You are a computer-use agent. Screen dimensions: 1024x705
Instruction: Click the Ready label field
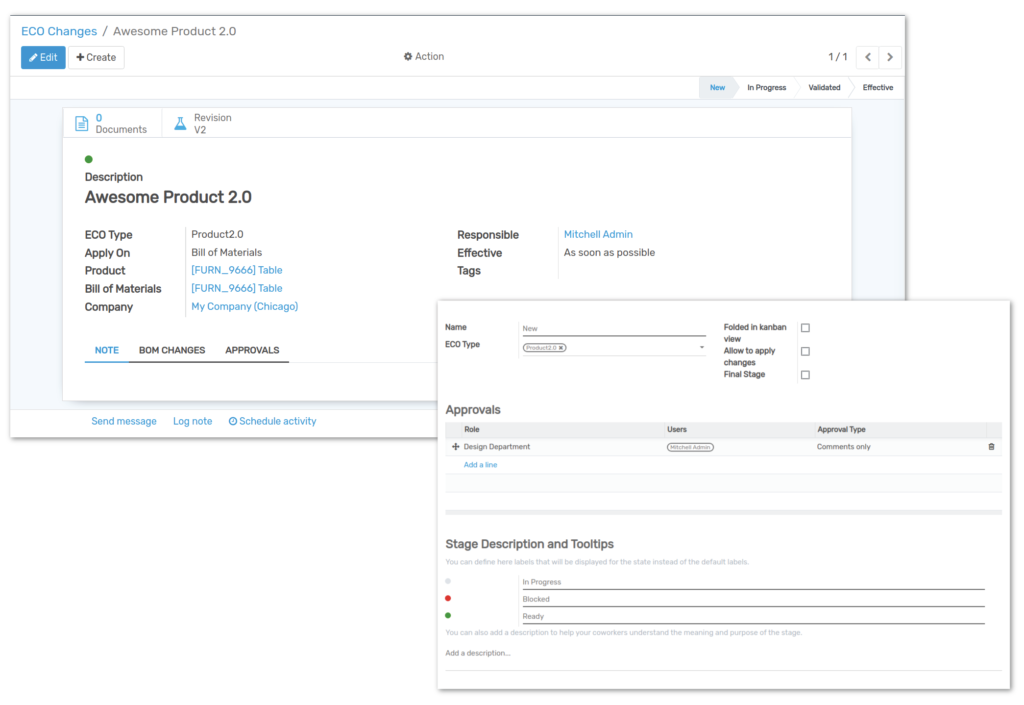[753, 616]
